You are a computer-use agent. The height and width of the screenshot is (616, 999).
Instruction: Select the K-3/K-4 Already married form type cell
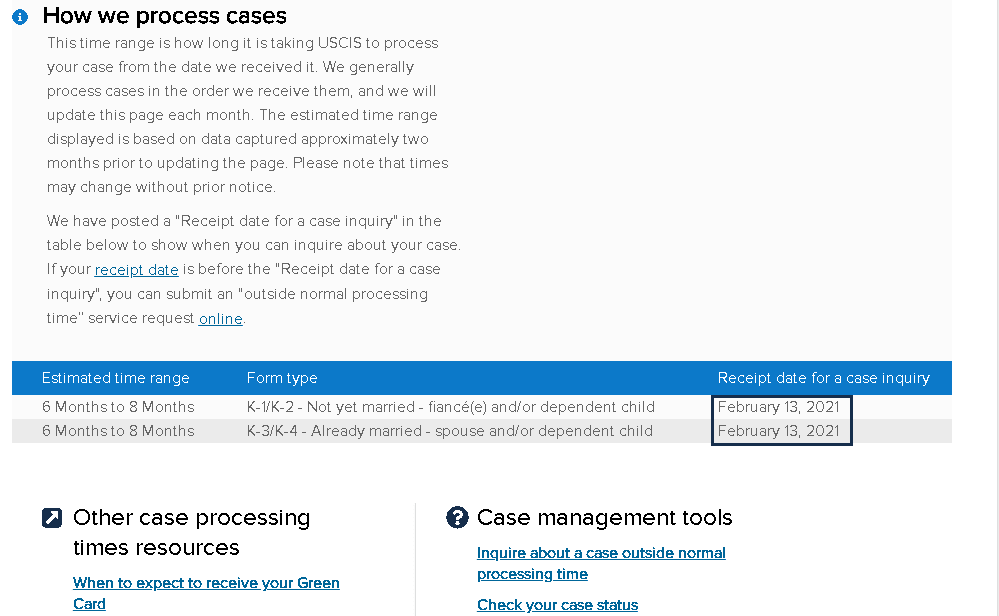[449, 431]
